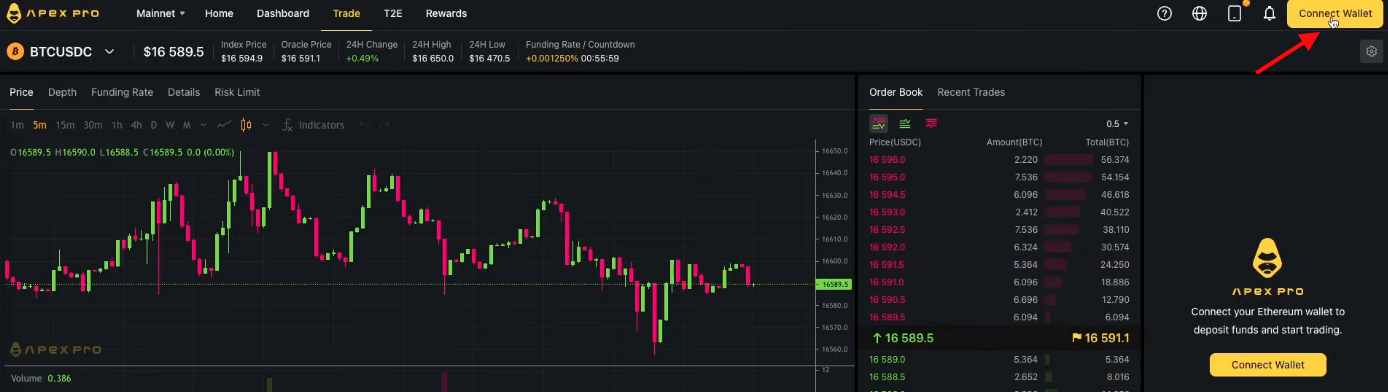Click the top-right Connect Wallet button
Viewport: 1388px width, 392px height.
[x=1335, y=14]
